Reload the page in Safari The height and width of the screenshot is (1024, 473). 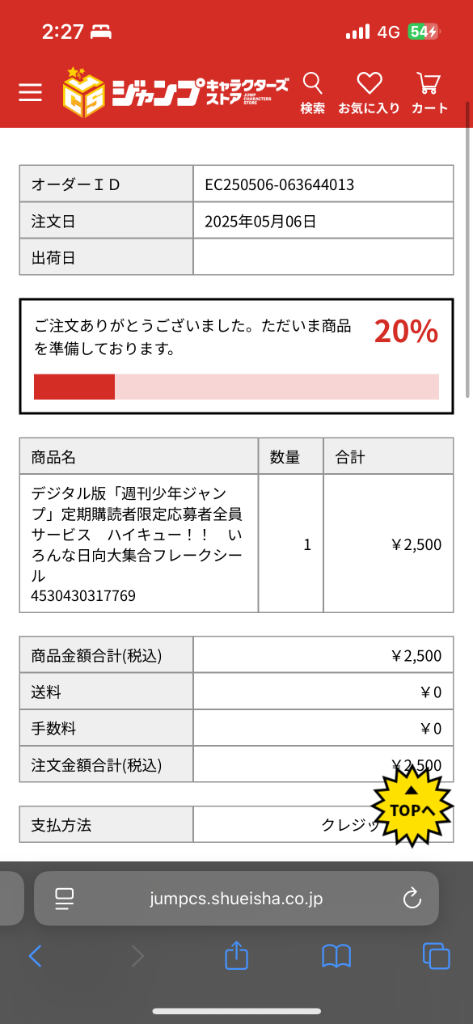[x=412, y=899]
